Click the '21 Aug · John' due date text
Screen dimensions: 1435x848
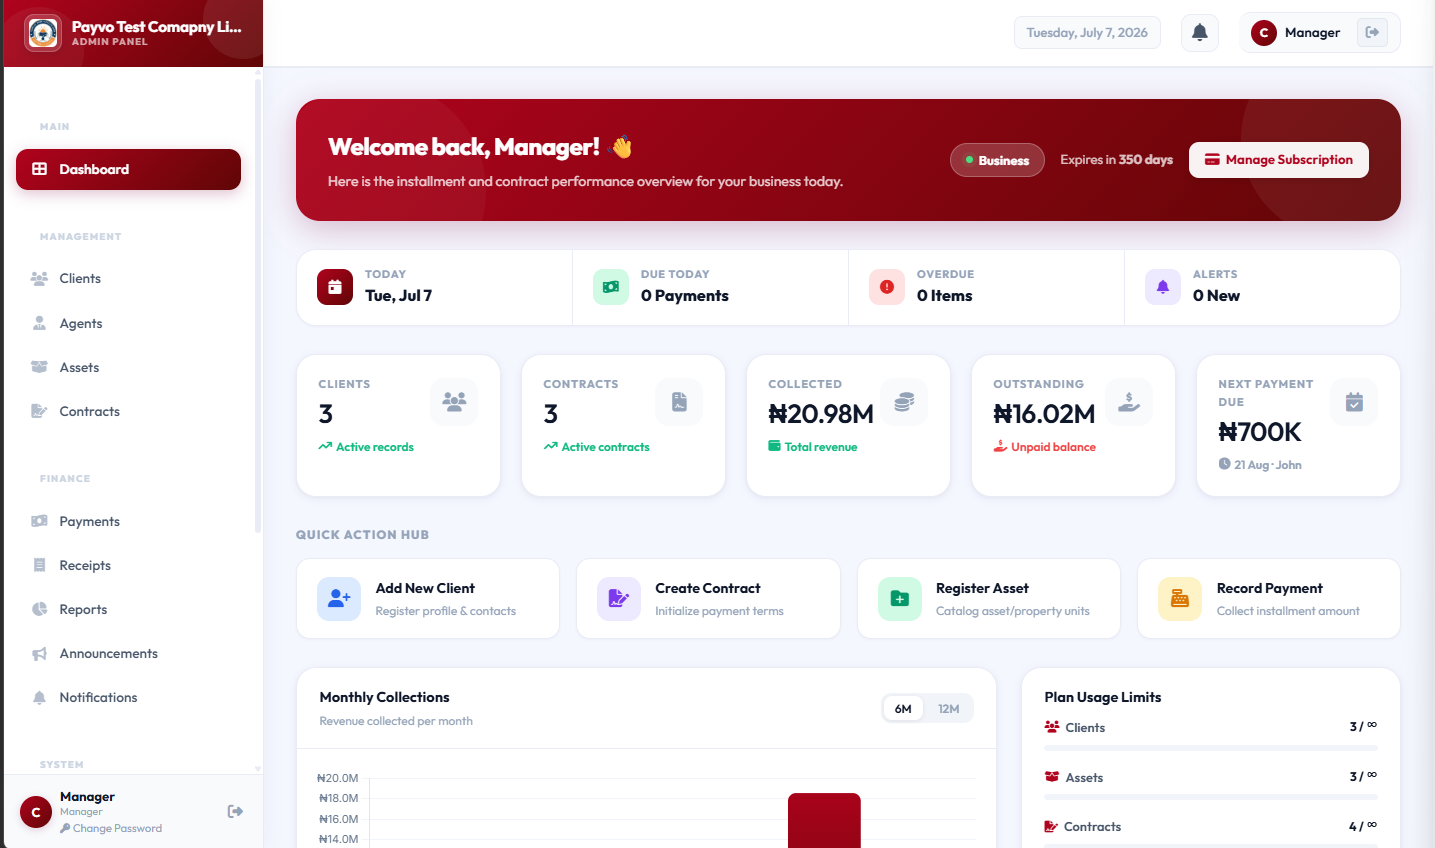pyautogui.click(x=1268, y=465)
